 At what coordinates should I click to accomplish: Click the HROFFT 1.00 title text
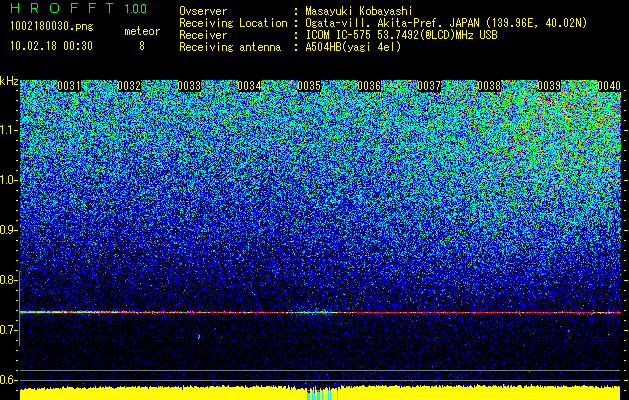pos(78,8)
